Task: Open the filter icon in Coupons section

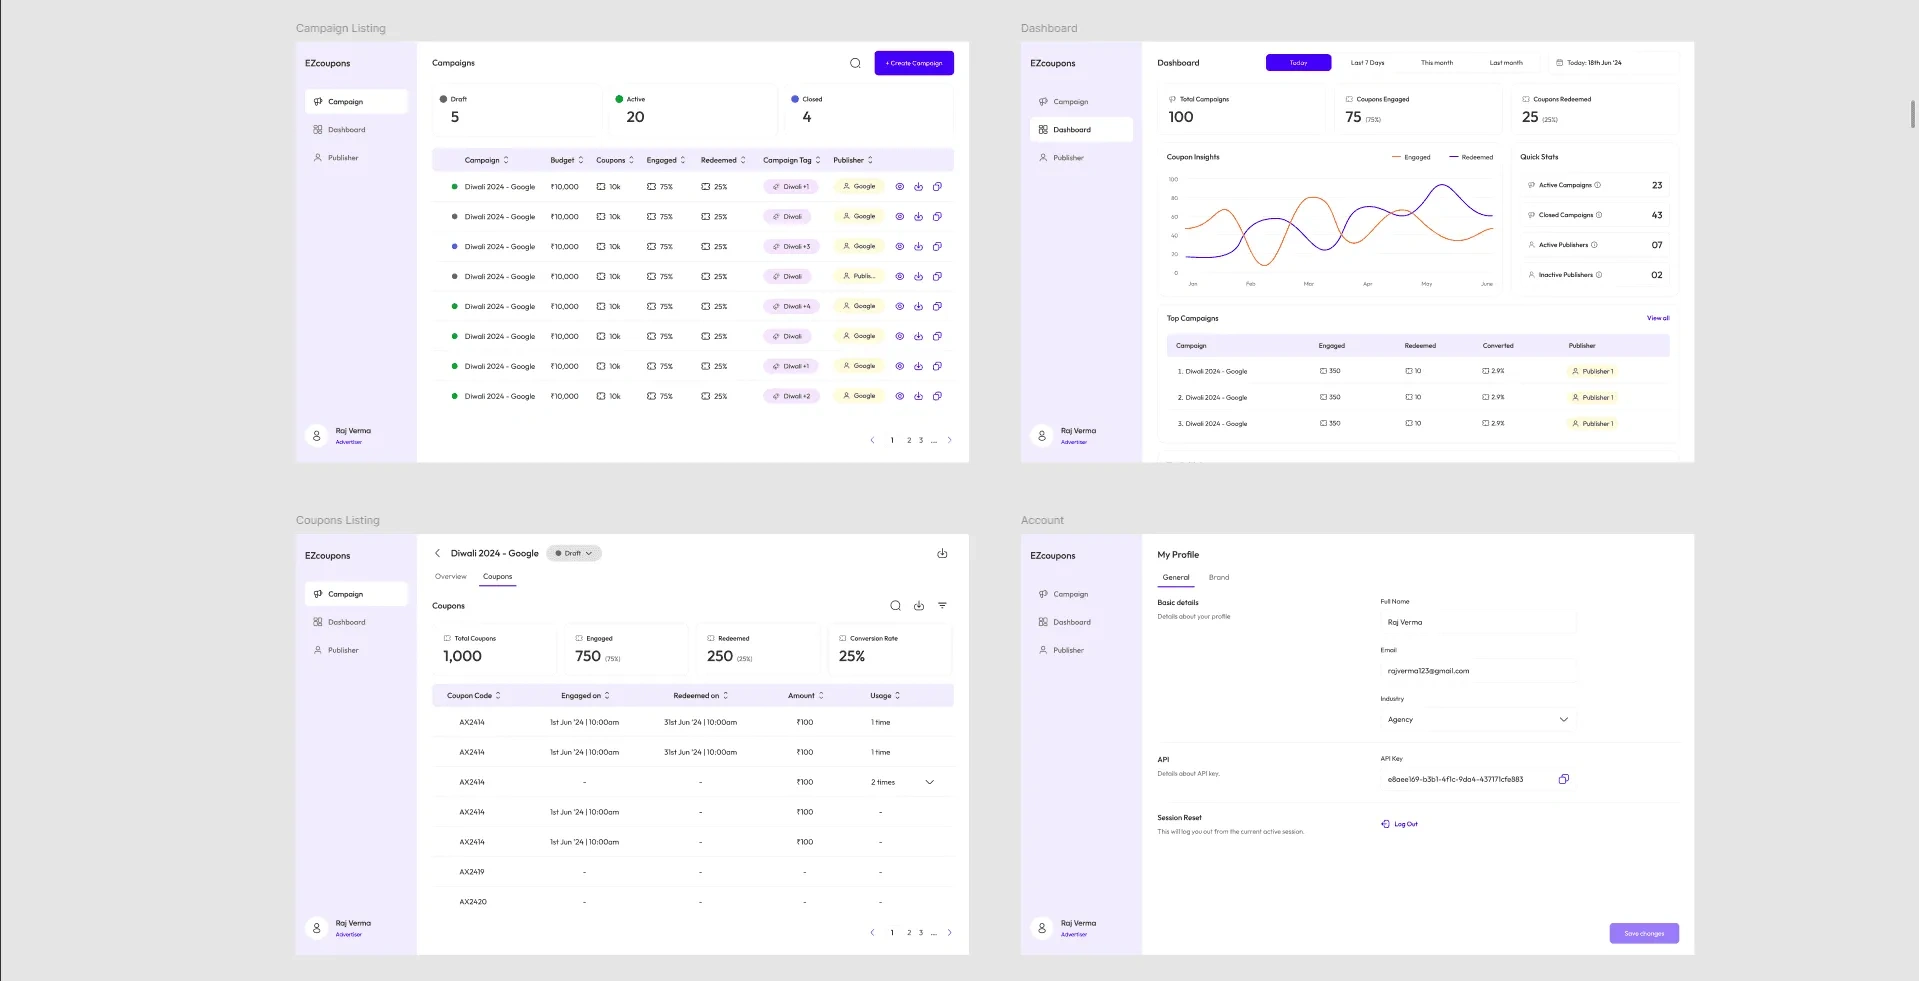Action: tap(942, 606)
